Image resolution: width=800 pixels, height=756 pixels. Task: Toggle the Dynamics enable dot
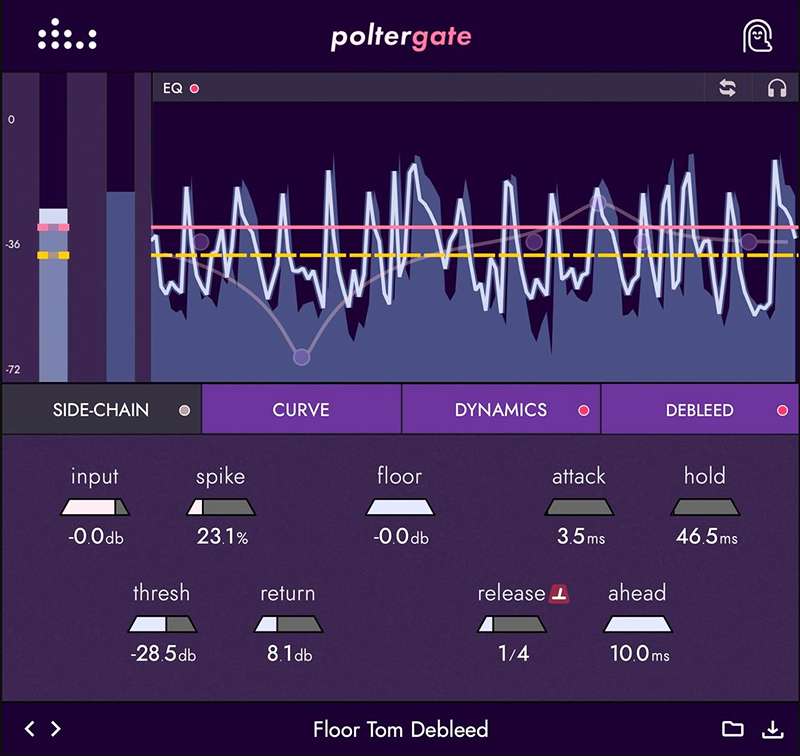tap(584, 410)
